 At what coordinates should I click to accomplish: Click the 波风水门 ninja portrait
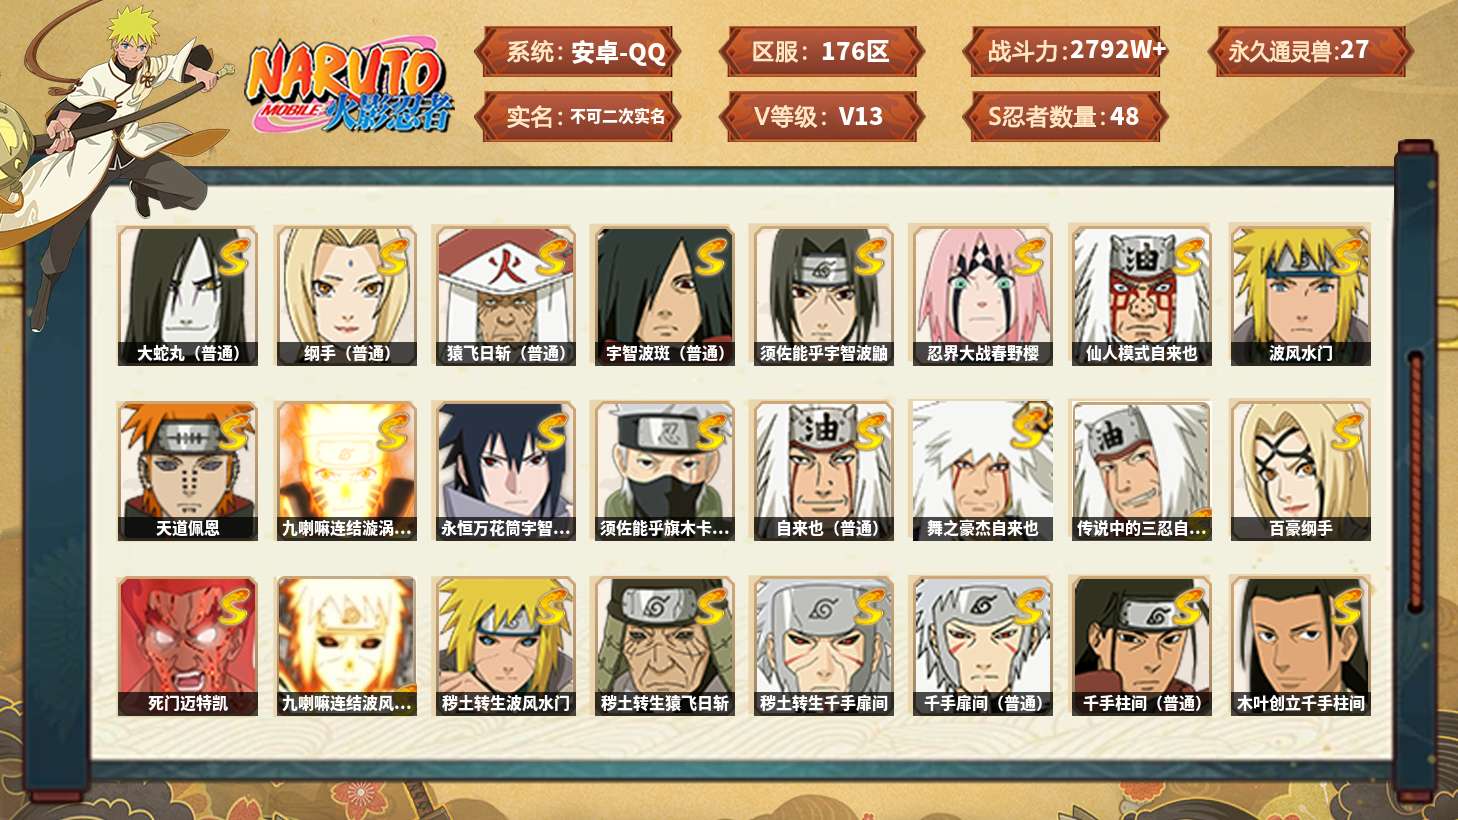tap(1300, 296)
